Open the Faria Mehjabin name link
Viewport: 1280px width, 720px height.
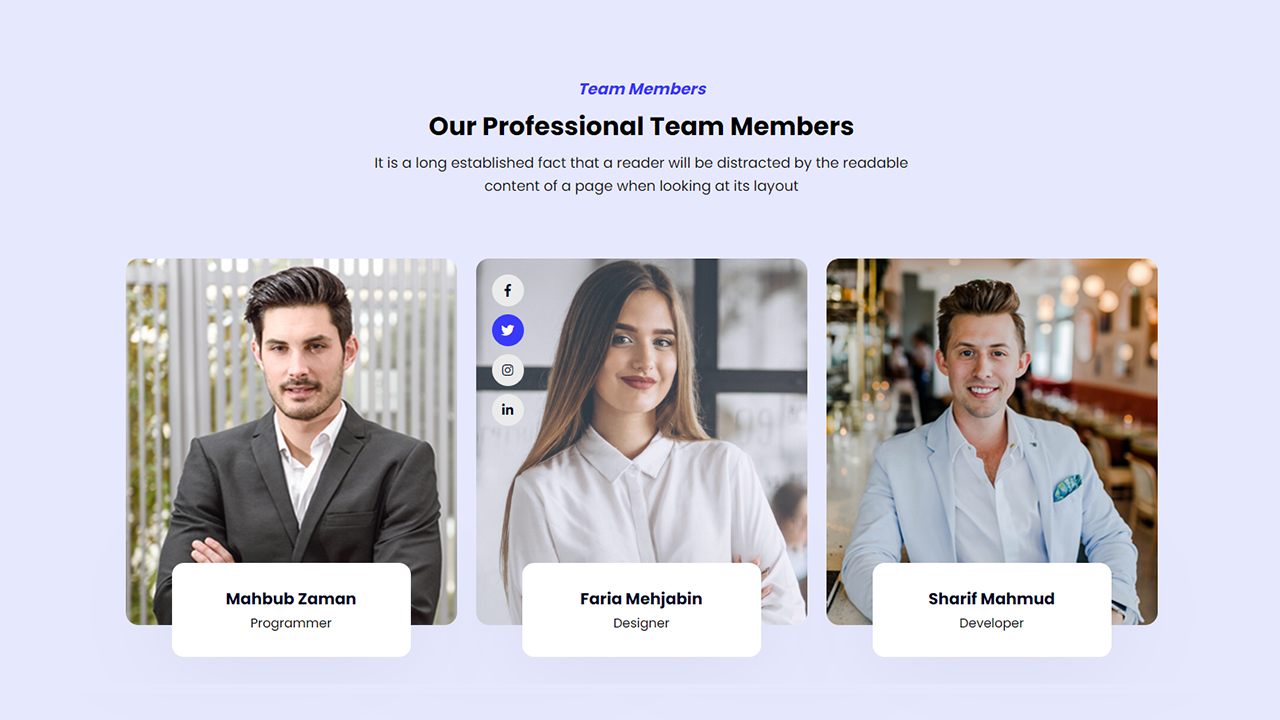tap(641, 599)
